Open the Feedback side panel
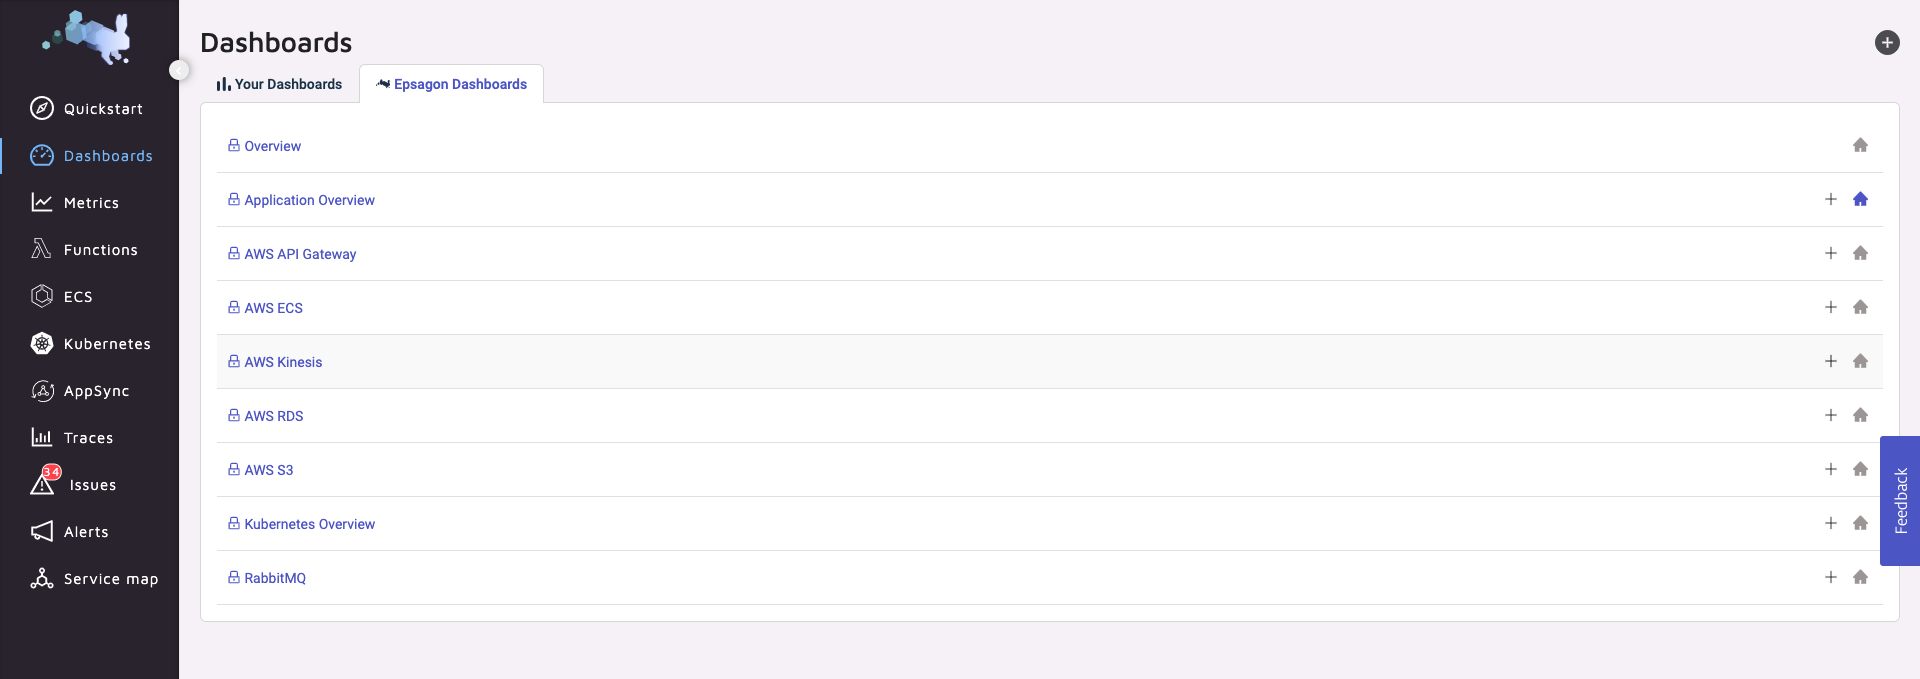The width and height of the screenshot is (1920, 679). coord(1900,501)
